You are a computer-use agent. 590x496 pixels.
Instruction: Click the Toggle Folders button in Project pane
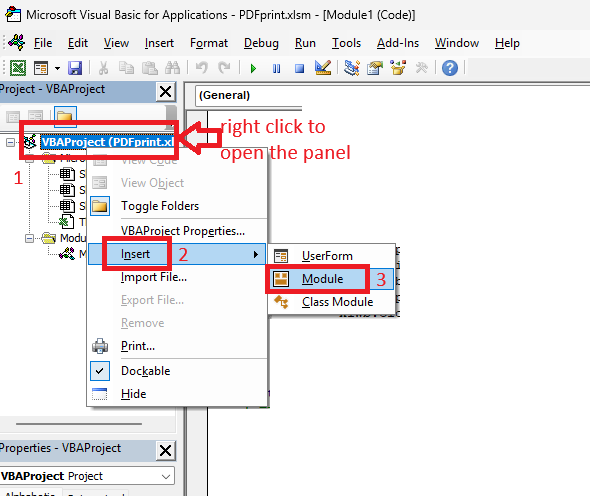[x=65, y=116]
